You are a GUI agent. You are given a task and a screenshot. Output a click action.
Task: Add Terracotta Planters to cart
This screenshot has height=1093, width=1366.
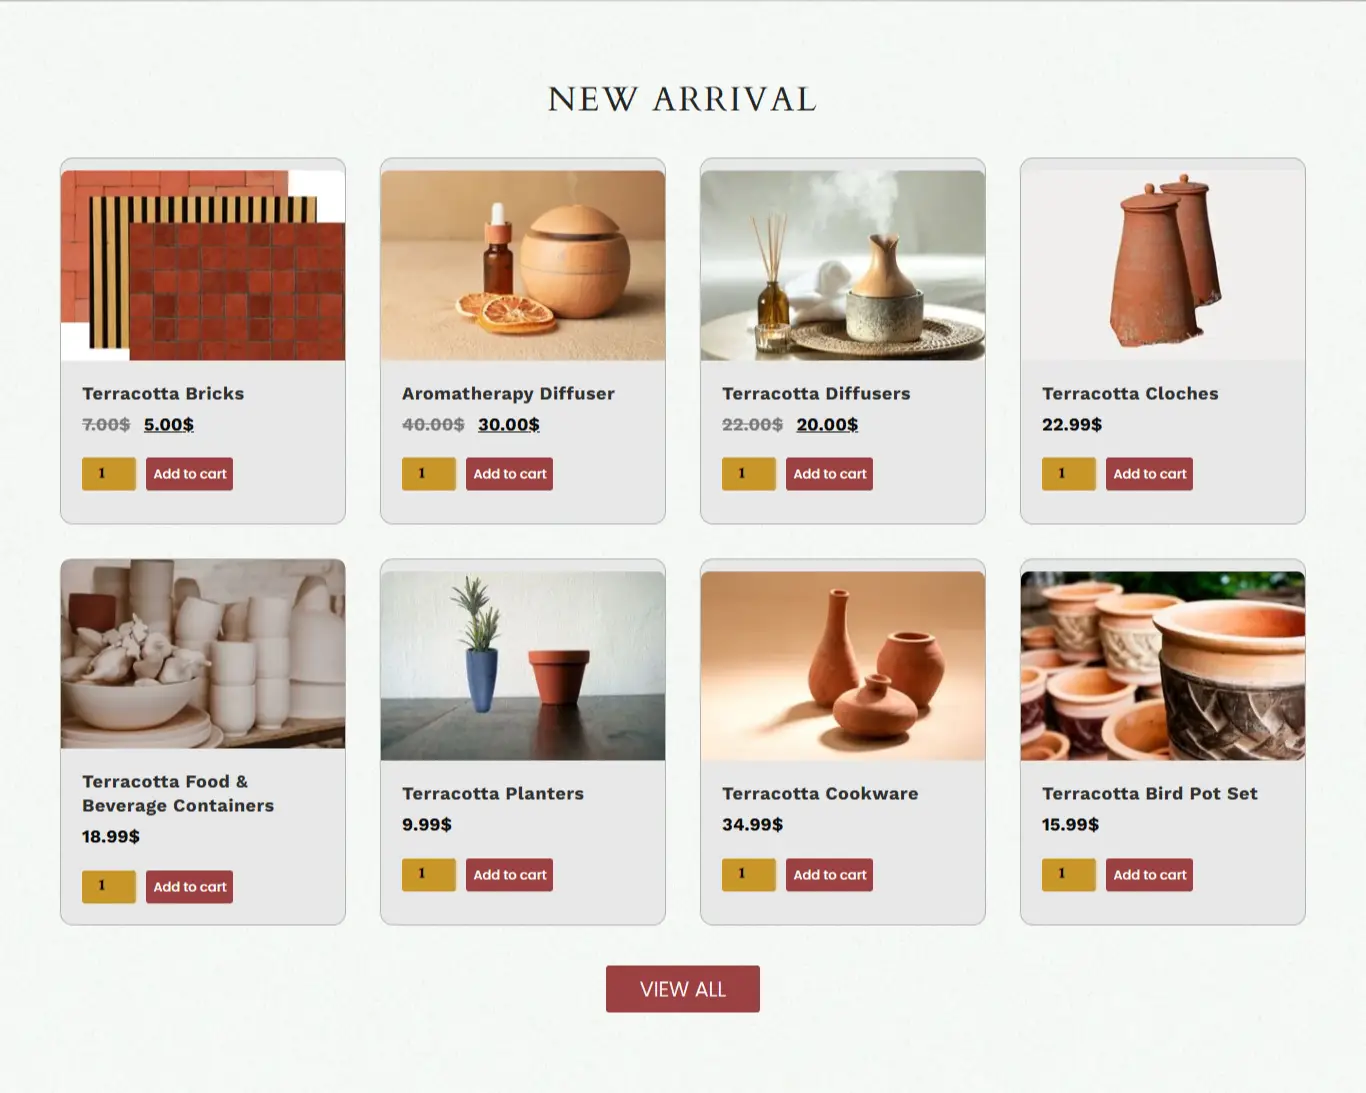click(509, 875)
